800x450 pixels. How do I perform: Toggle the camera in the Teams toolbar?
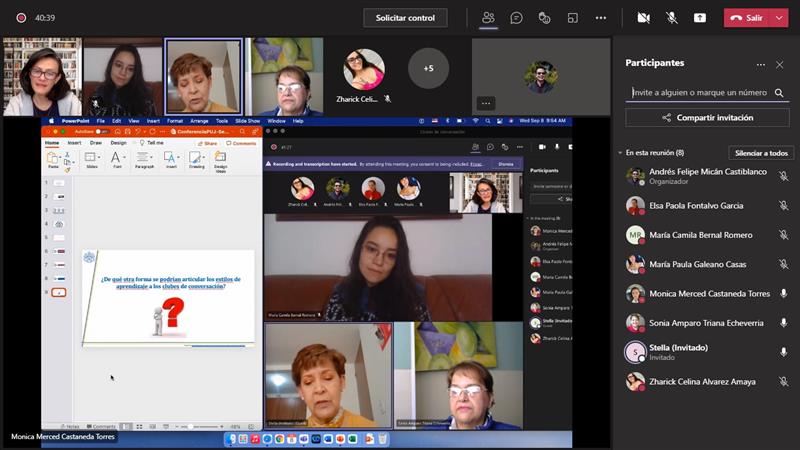click(x=643, y=18)
